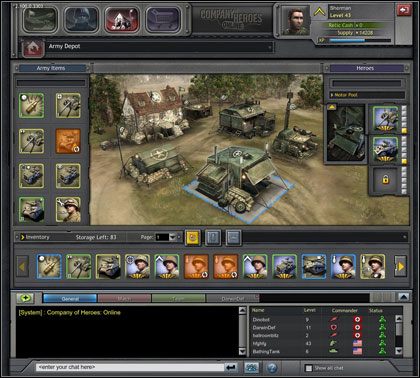
Task: Select the orange locked army item slot
Action: pos(68,141)
